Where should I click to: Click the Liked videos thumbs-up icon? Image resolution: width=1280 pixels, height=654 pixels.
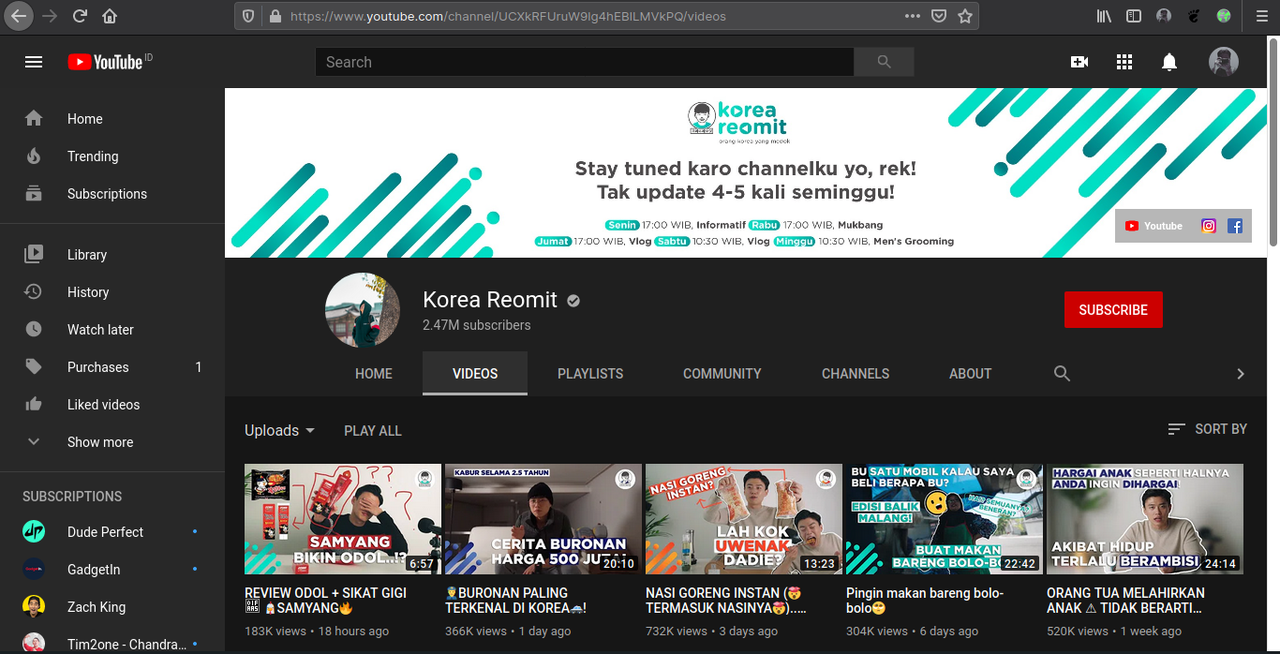pyautogui.click(x=34, y=404)
